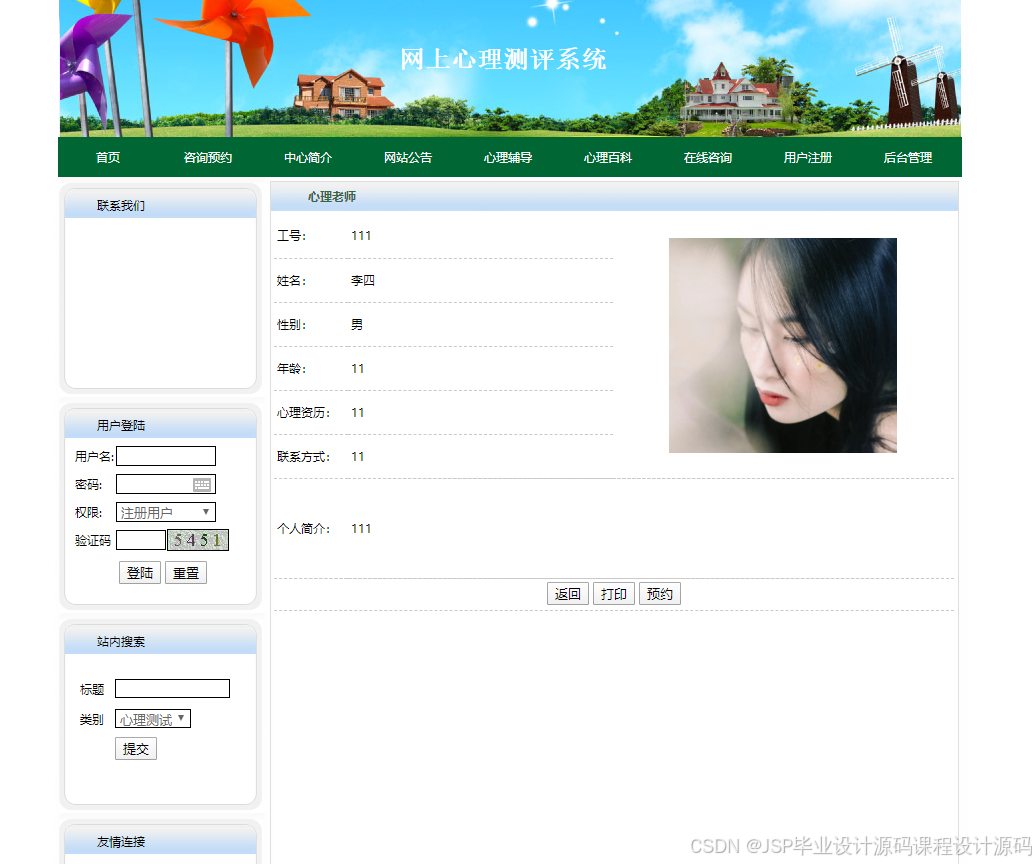
Task: Open 后台管理 link in nav bar
Action: pos(908,157)
